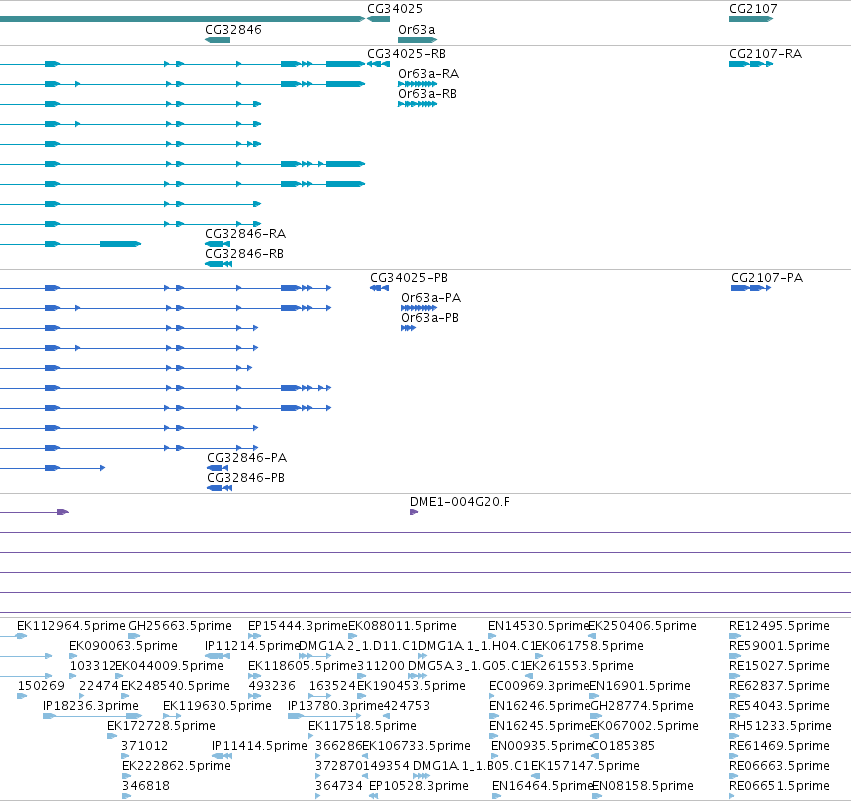Select the RE62837.5prime EST
This screenshot has width=851, height=801.
[x=734, y=696]
